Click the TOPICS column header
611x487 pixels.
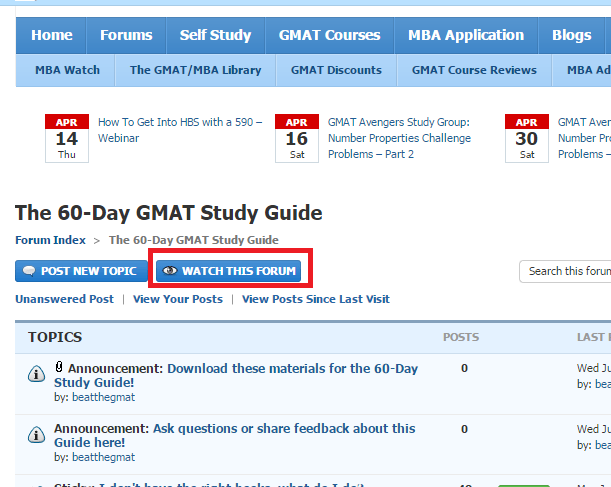tap(55, 337)
